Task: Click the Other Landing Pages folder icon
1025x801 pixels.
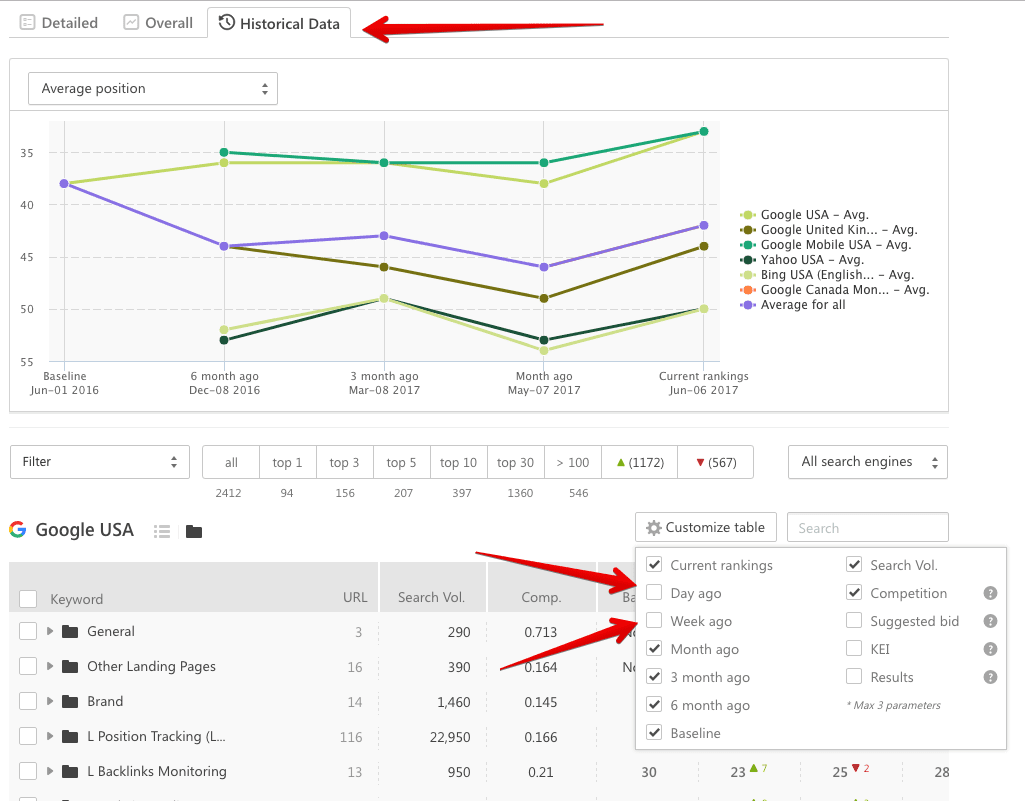Action: pyautogui.click(x=70, y=666)
